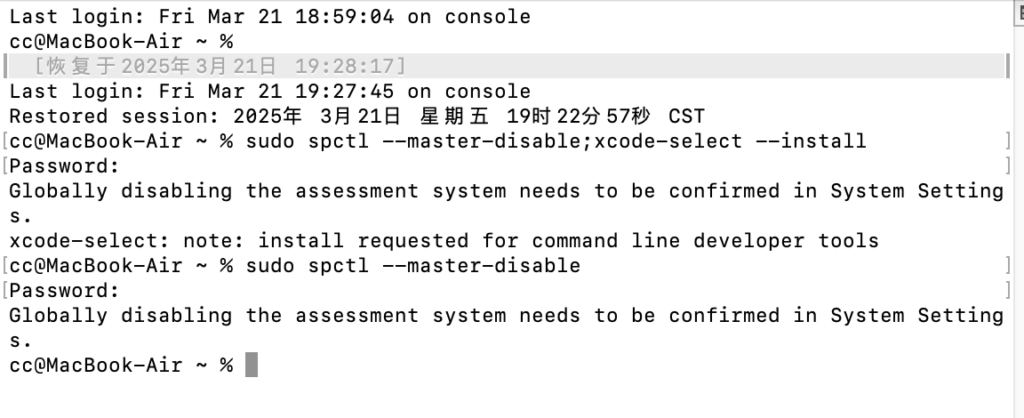Click the text 'xcode-select: note: install requested' line
Image resolution: width=1024 pixels, height=418 pixels.
444,241
